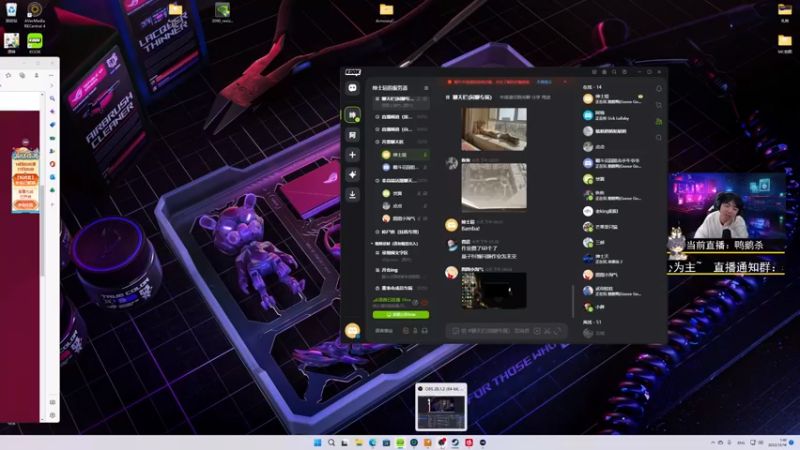Open second top-bar icon in KOOK title bar

click(604, 72)
